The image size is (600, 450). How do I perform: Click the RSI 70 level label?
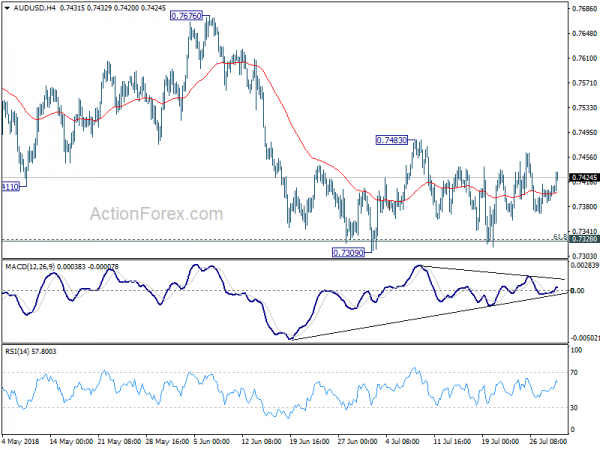pos(574,372)
